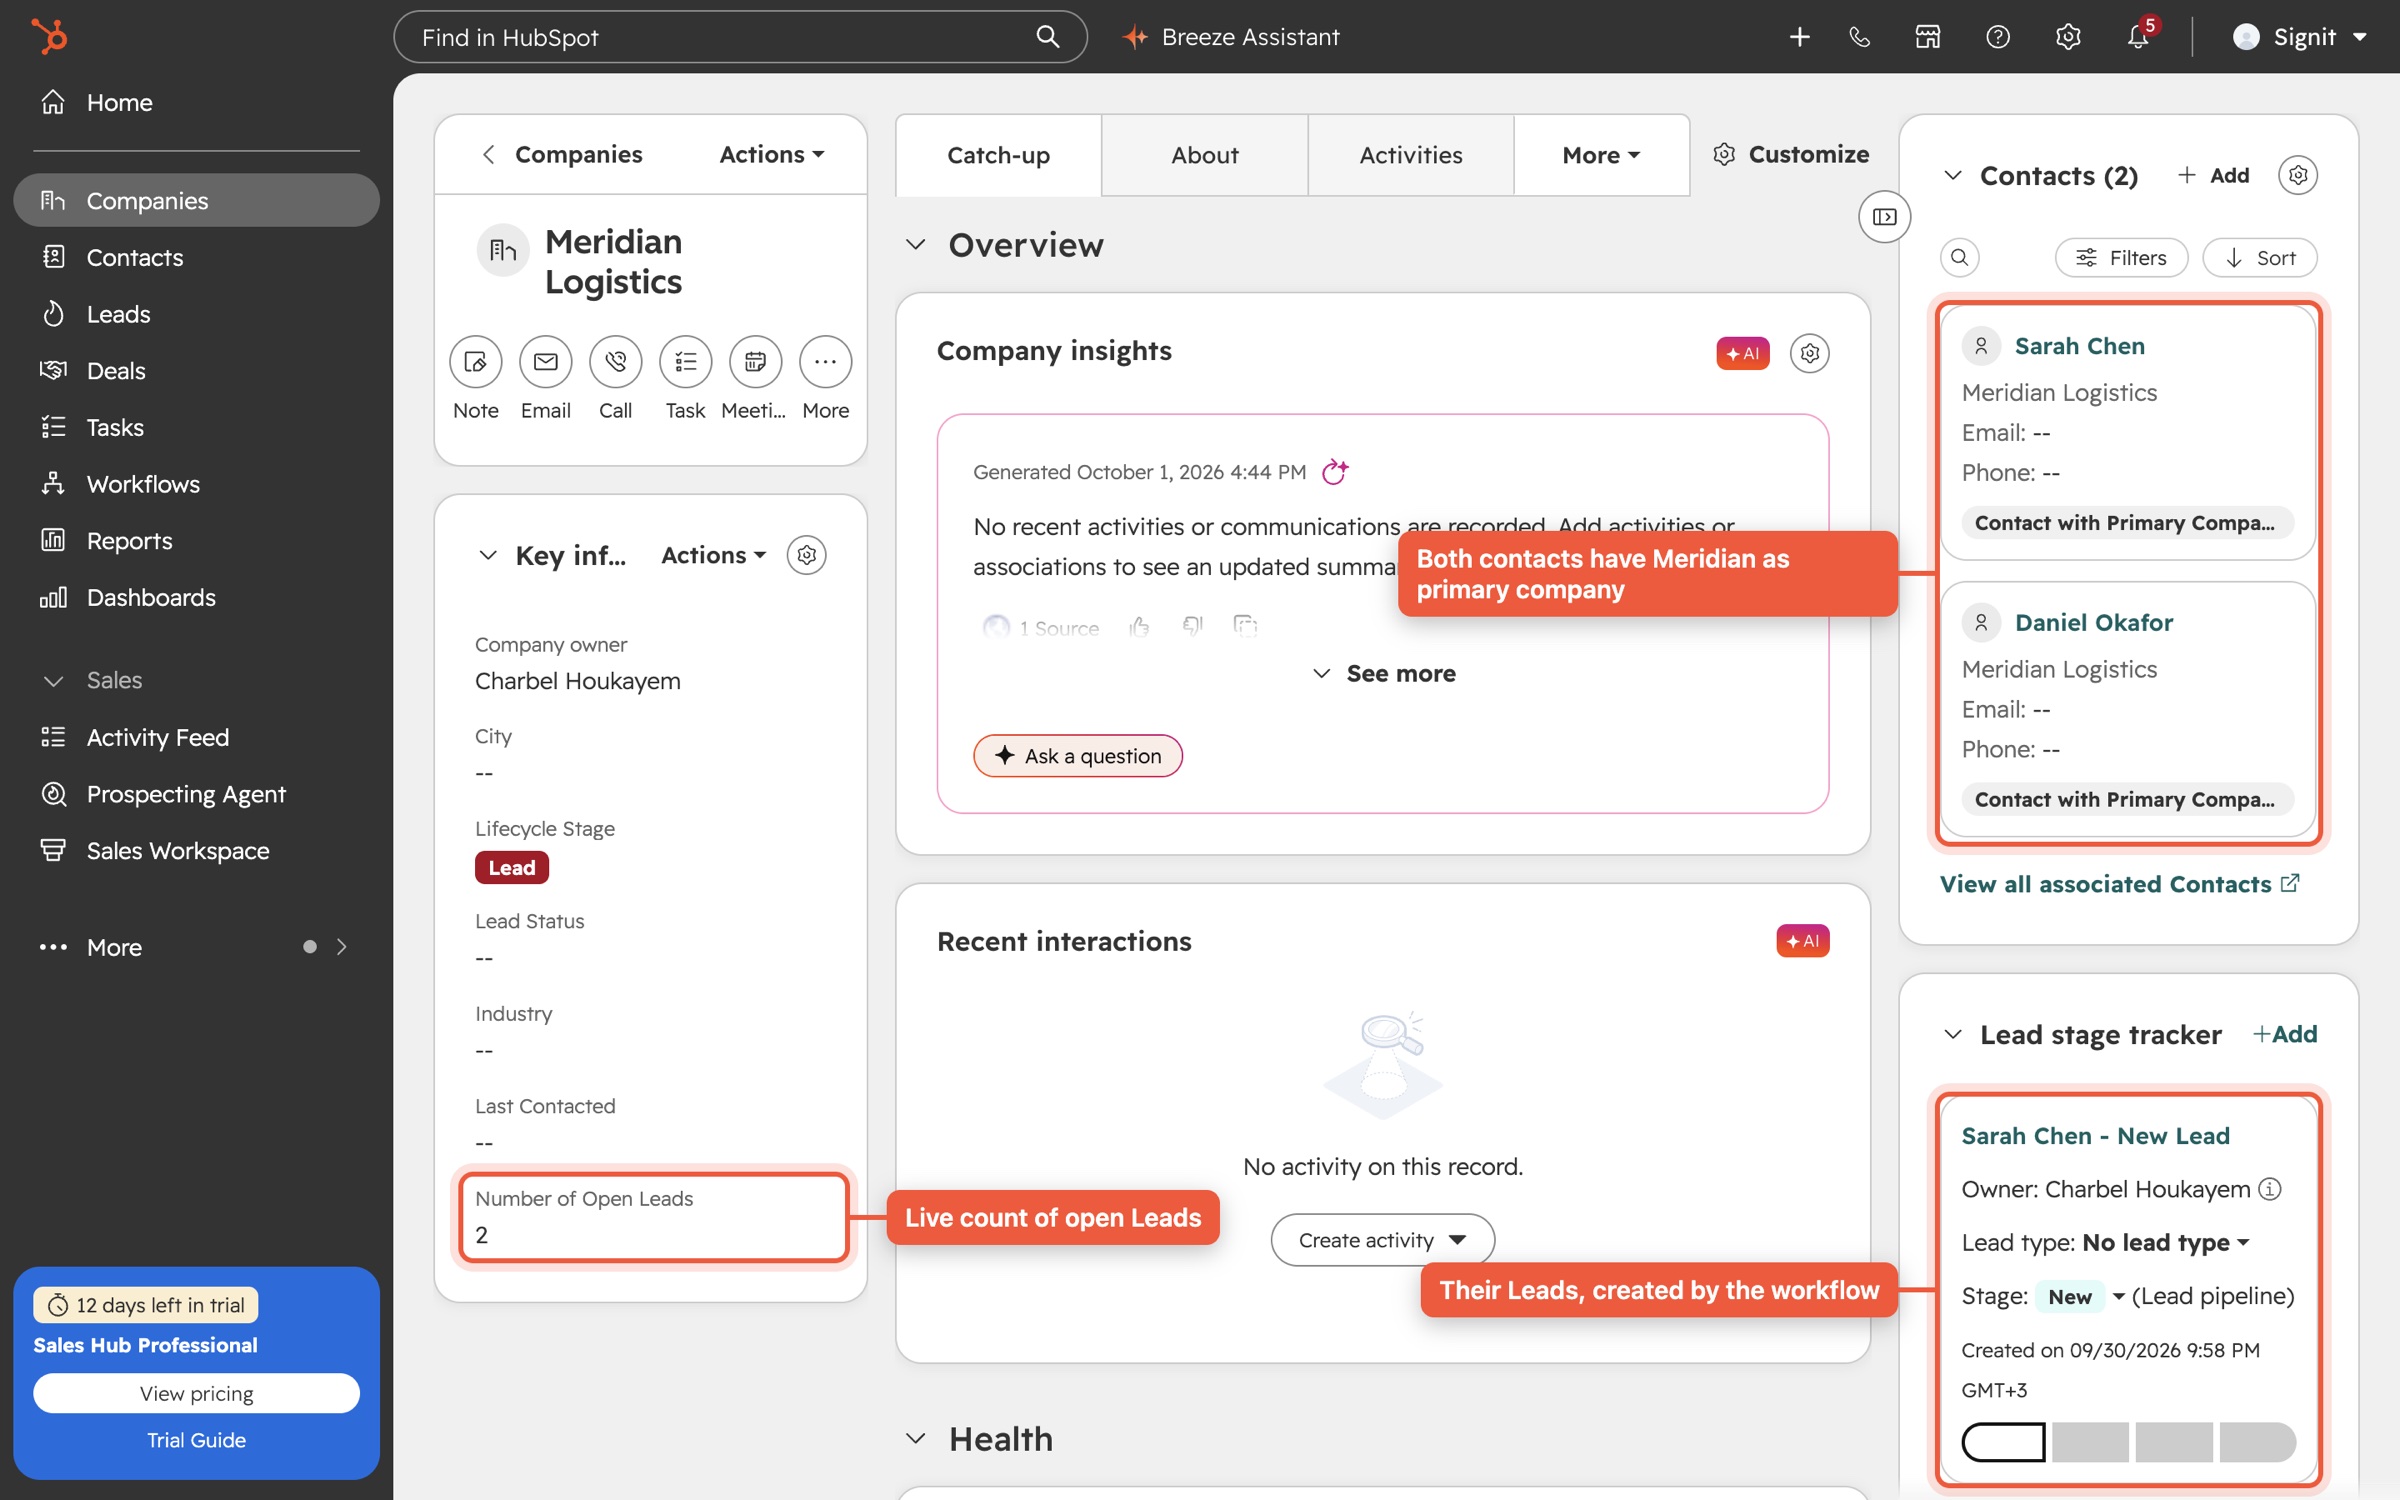This screenshot has width=2400, height=1500.
Task: Click the Note action icon
Action: [475, 361]
